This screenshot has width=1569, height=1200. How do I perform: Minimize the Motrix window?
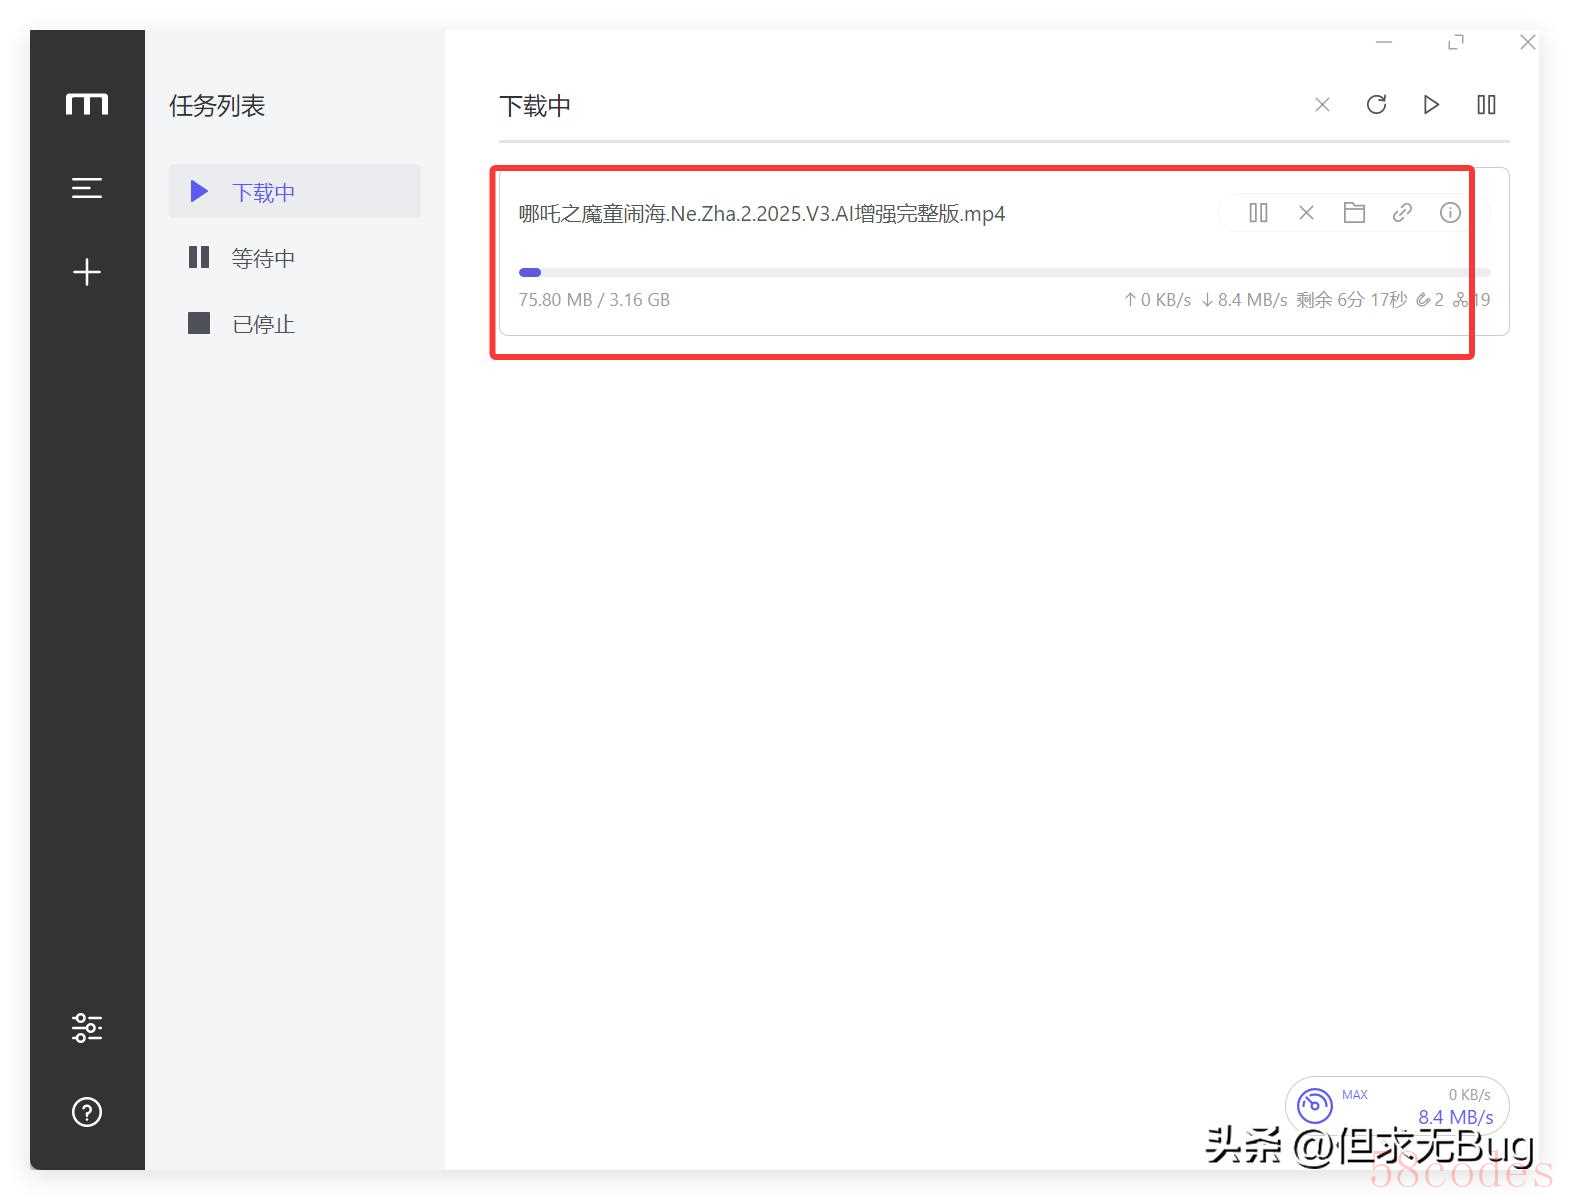[1384, 42]
